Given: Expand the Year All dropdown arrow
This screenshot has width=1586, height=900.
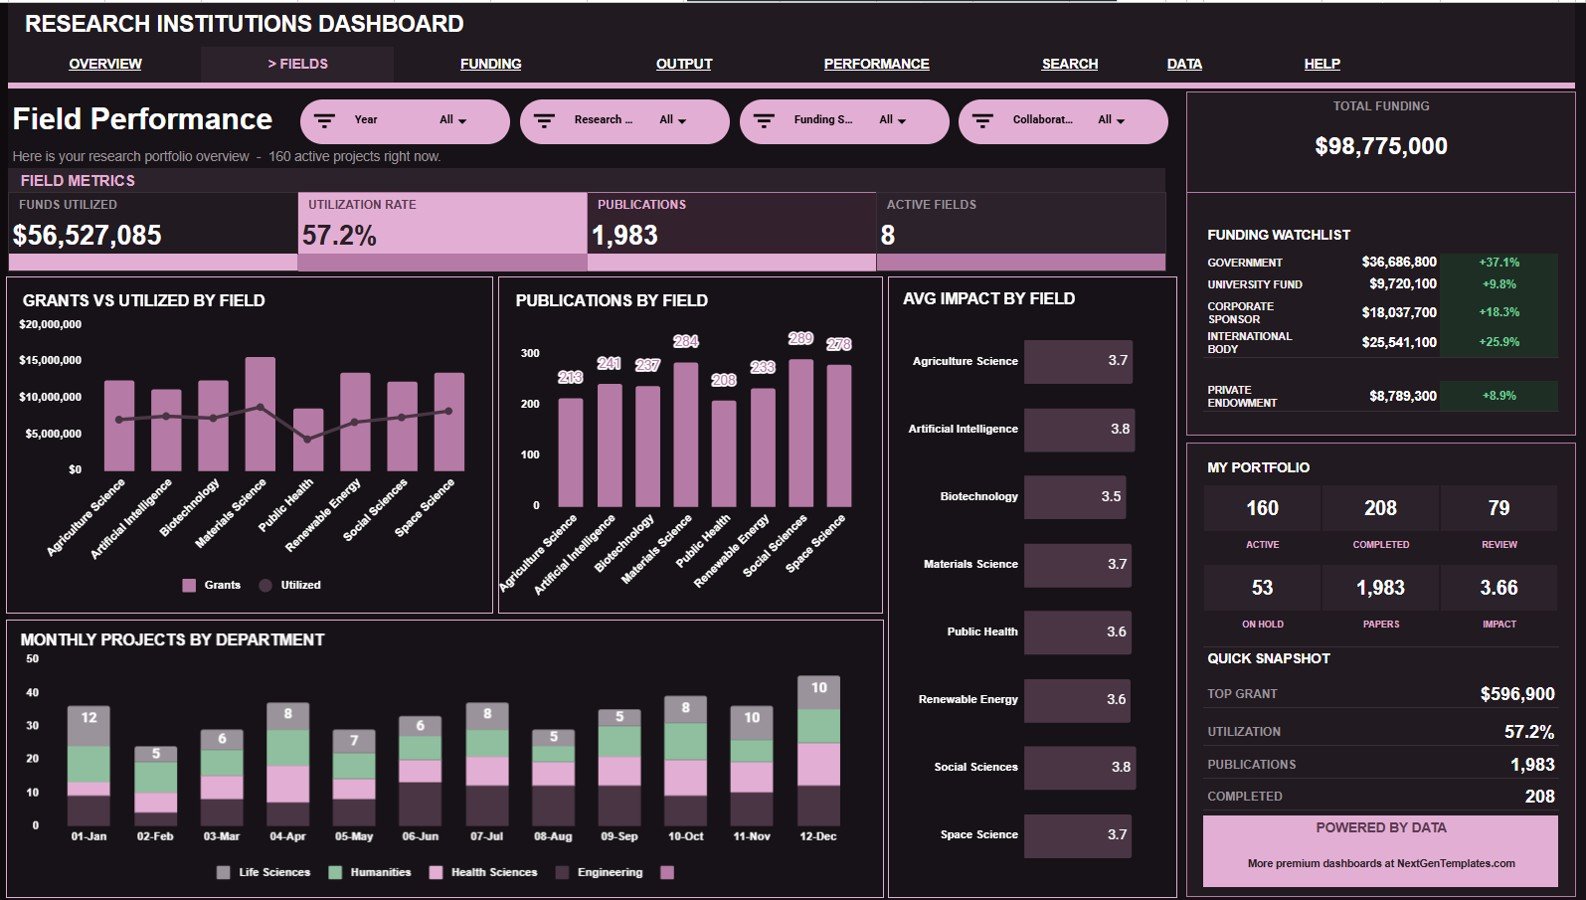Looking at the screenshot, I should pos(462,121).
